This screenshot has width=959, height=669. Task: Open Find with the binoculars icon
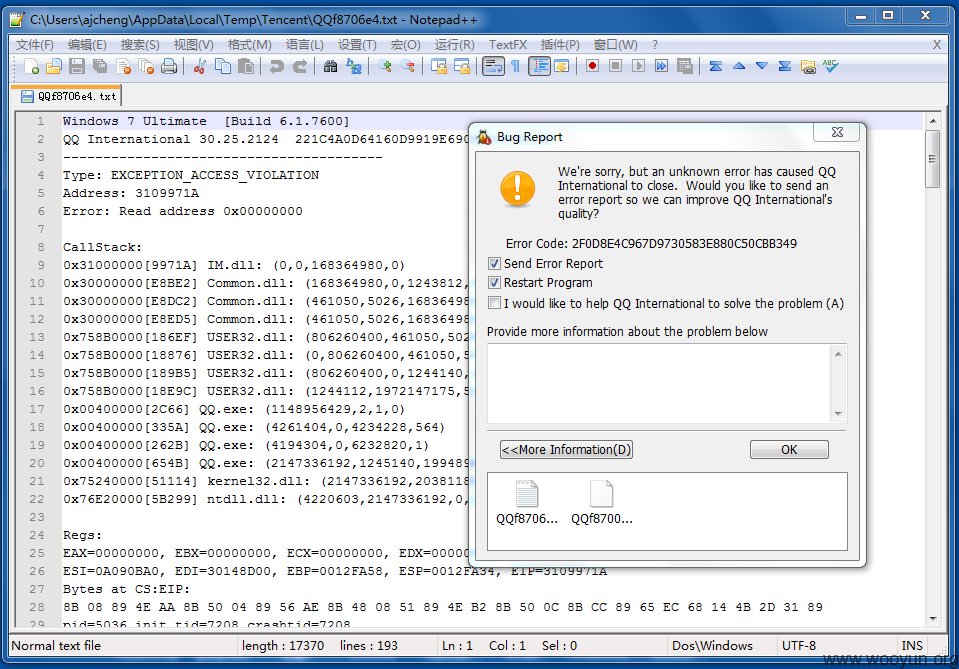[330, 66]
